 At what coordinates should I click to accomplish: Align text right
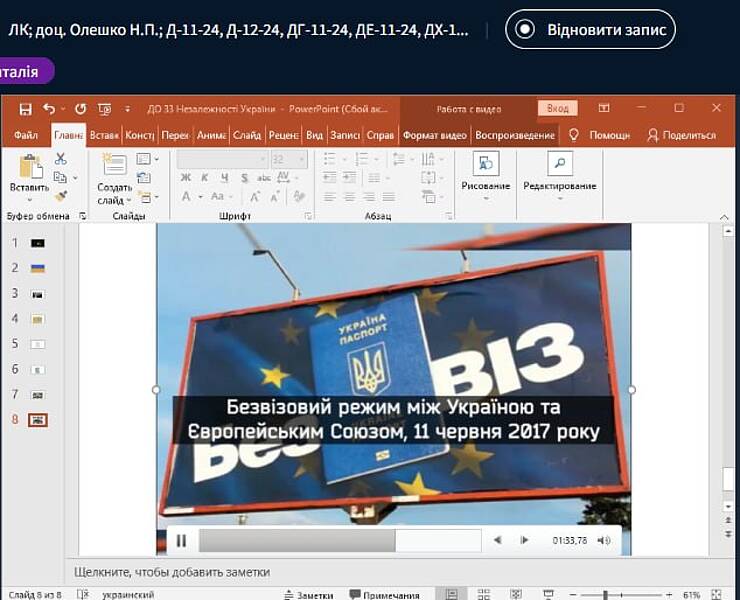click(369, 196)
